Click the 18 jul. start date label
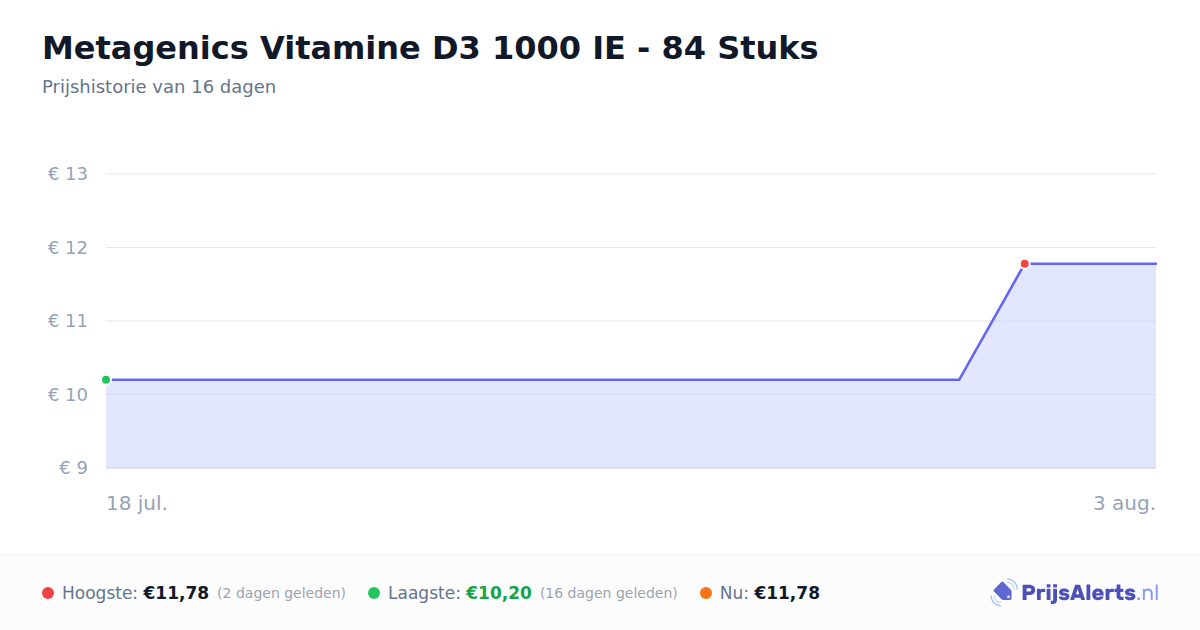 pos(137,503)
